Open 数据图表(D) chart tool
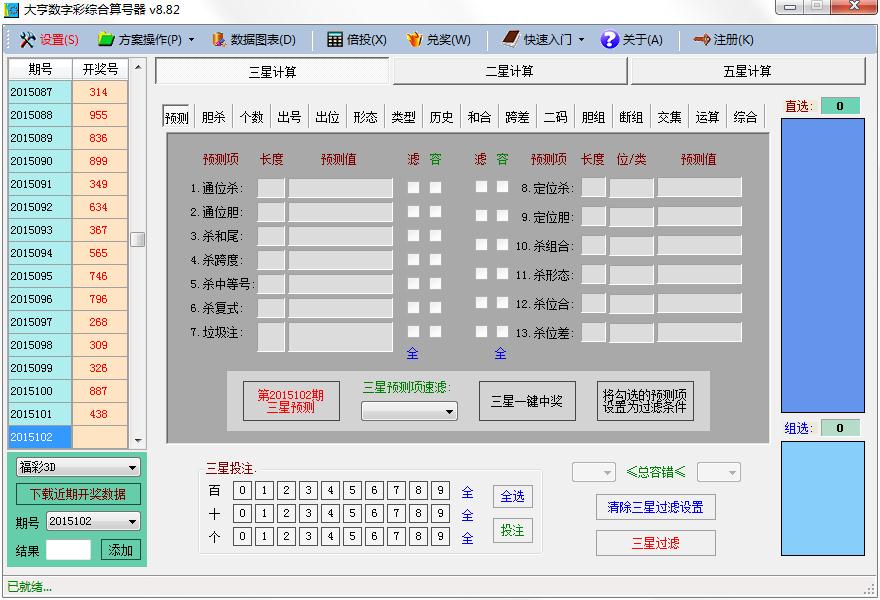Viewport: 880px width, 600px height. click(x=219, y=40)
